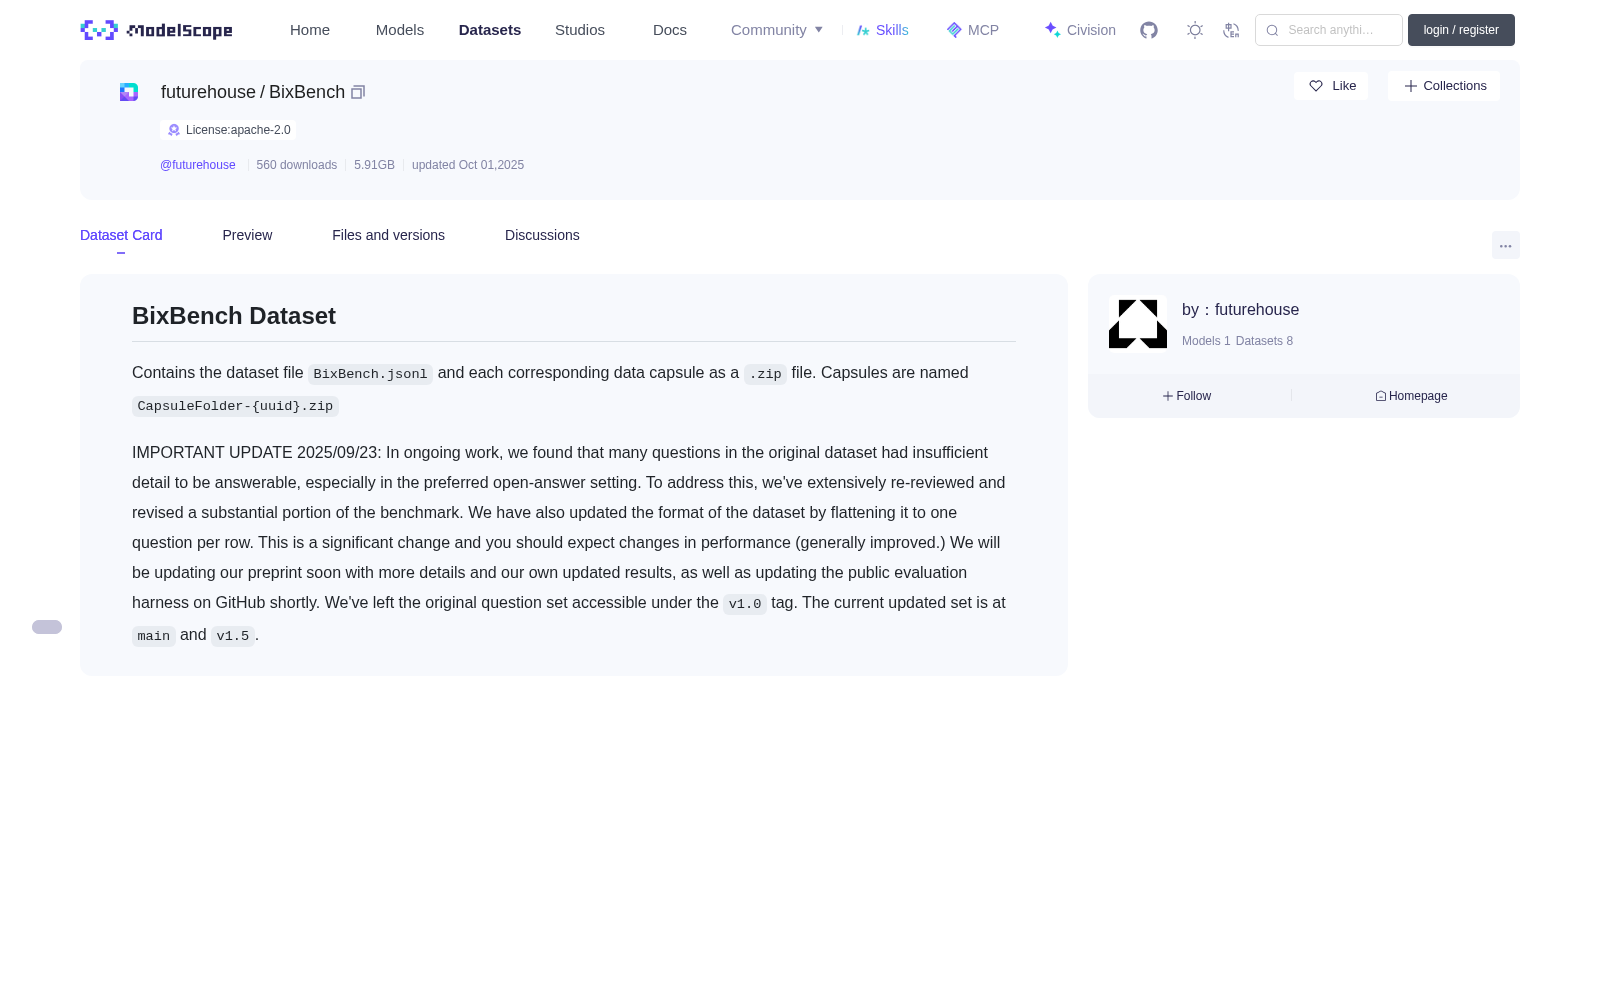Screen dimensions: 1600x1000
Task: Open the @futurehouse profile link
Action: [x=198, y=165]
